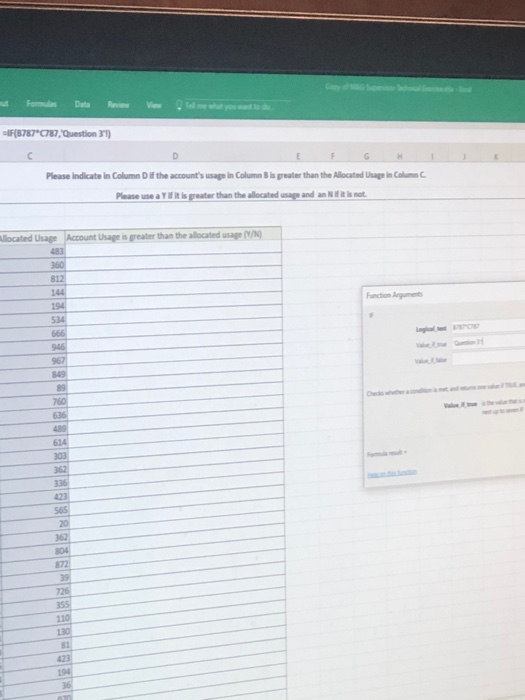
Task: Select the column D header
Action: click(x=175, y=156)
